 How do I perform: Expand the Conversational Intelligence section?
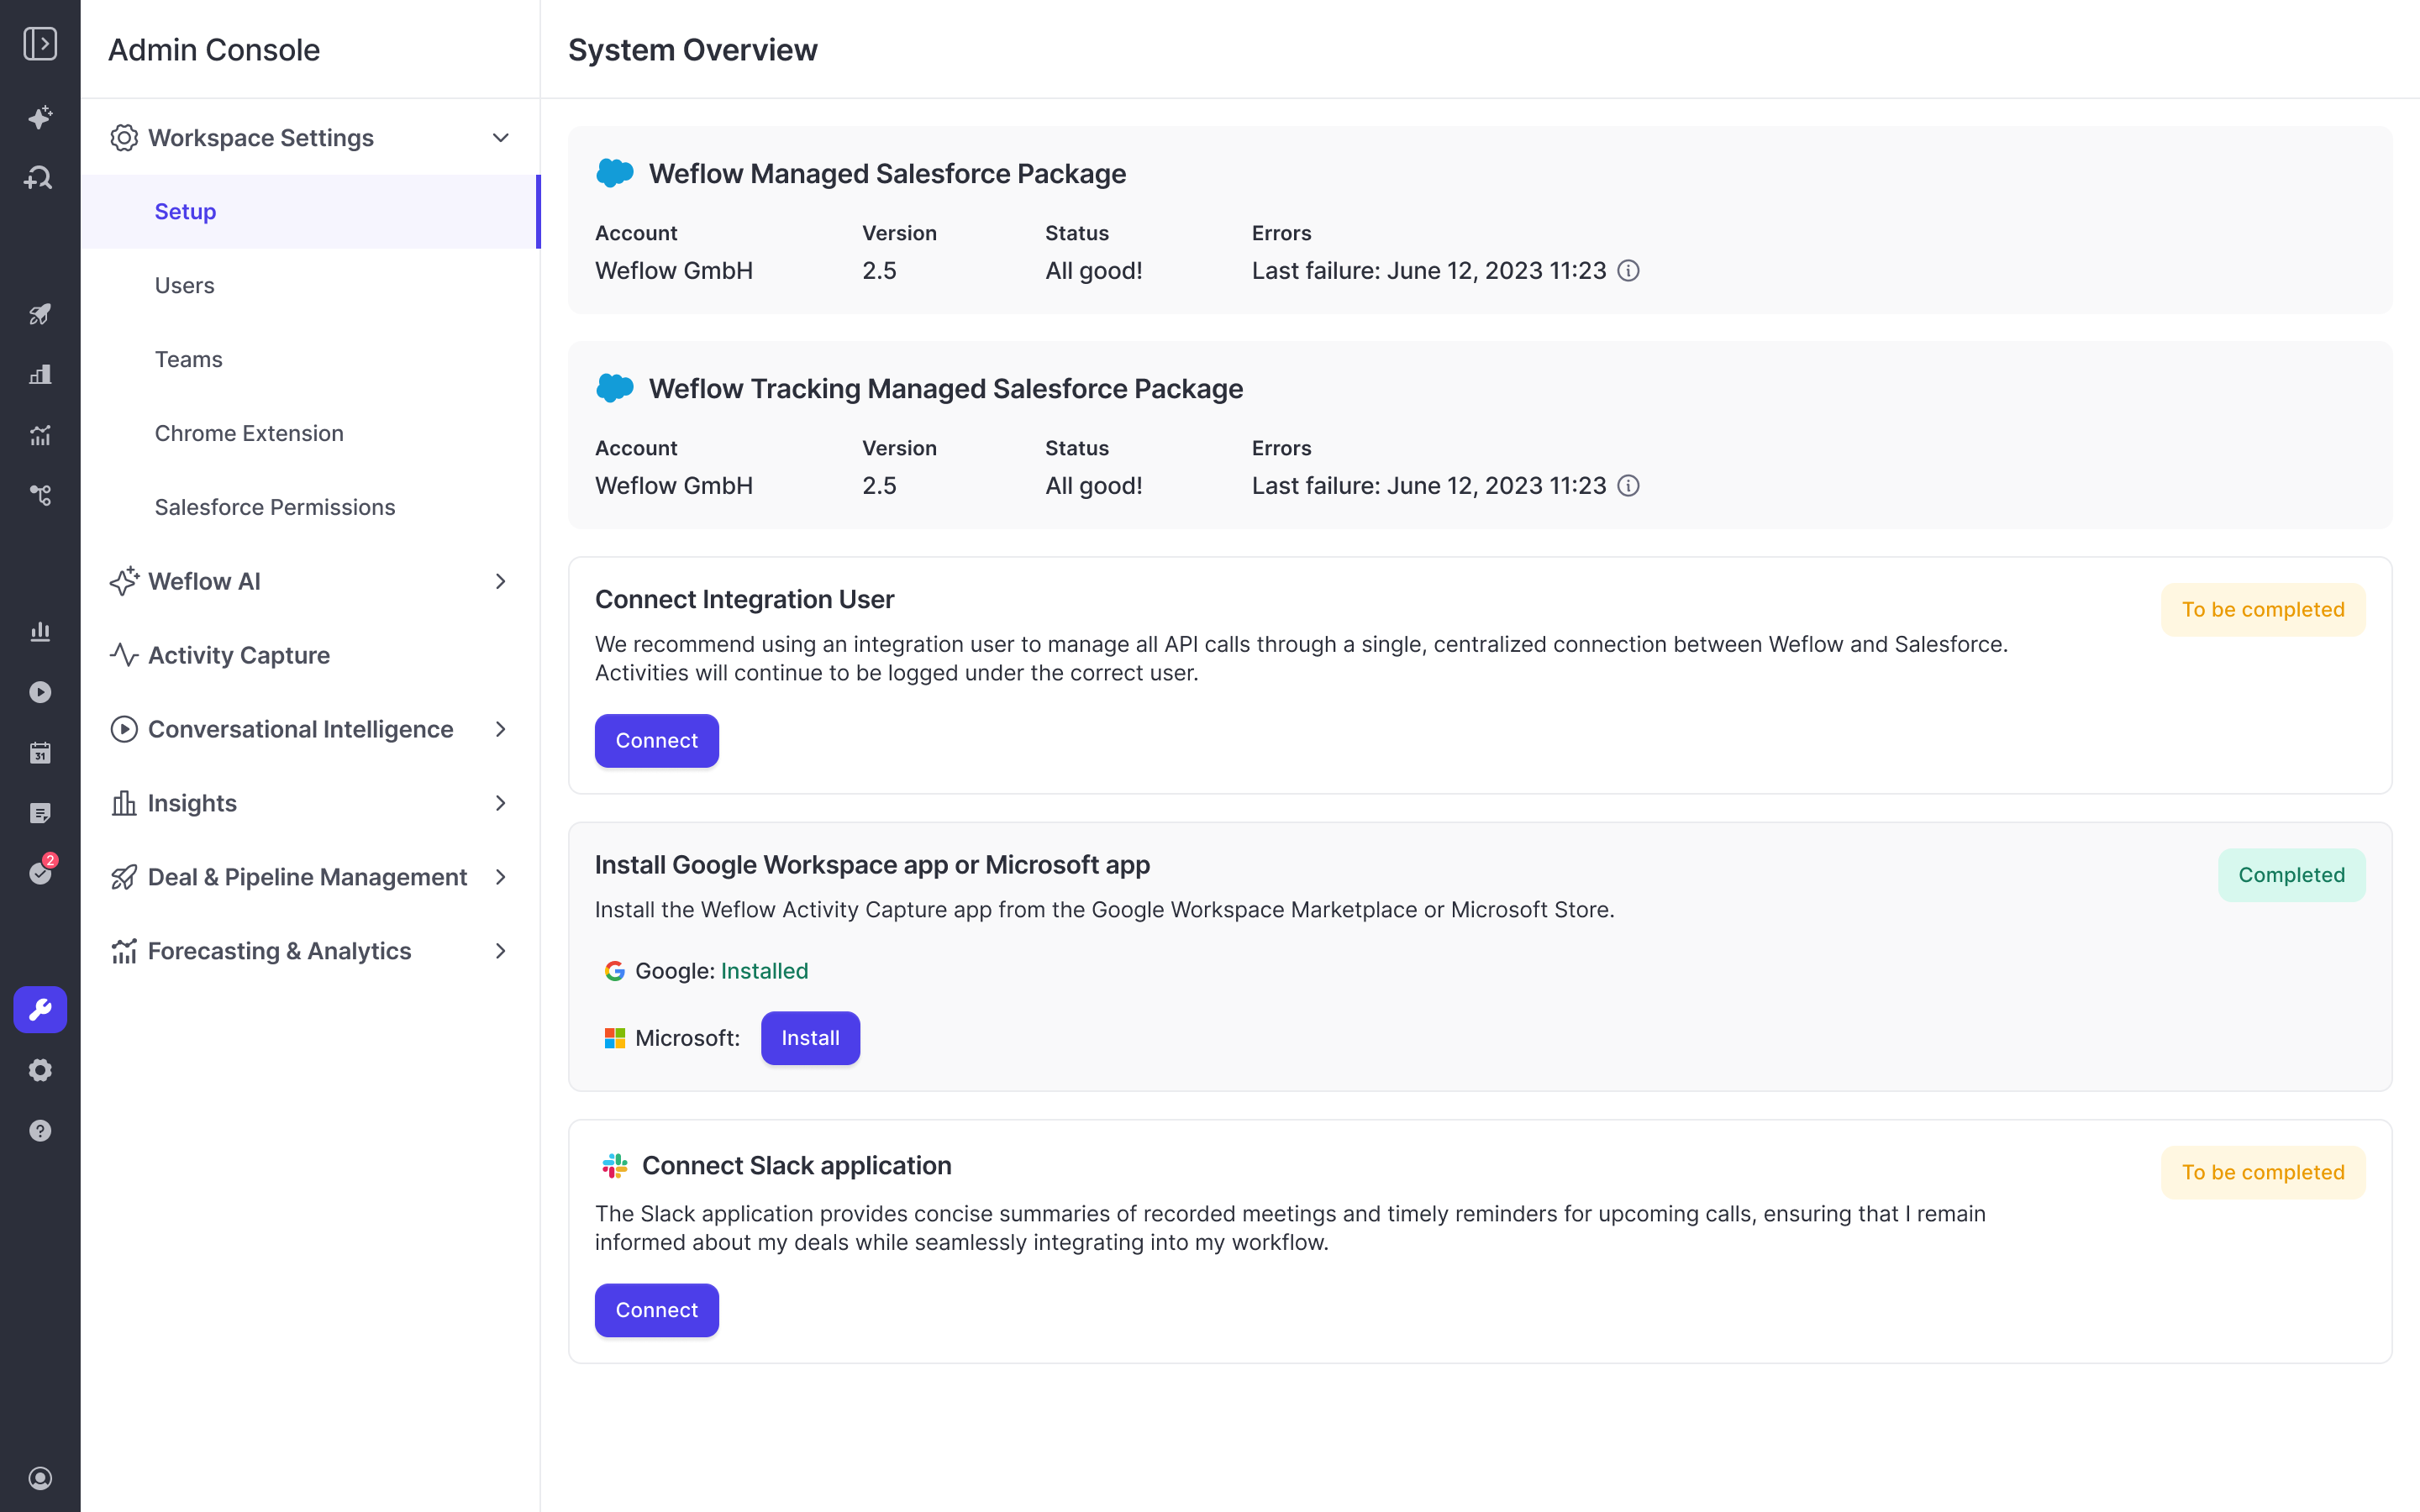pos(501,729)
